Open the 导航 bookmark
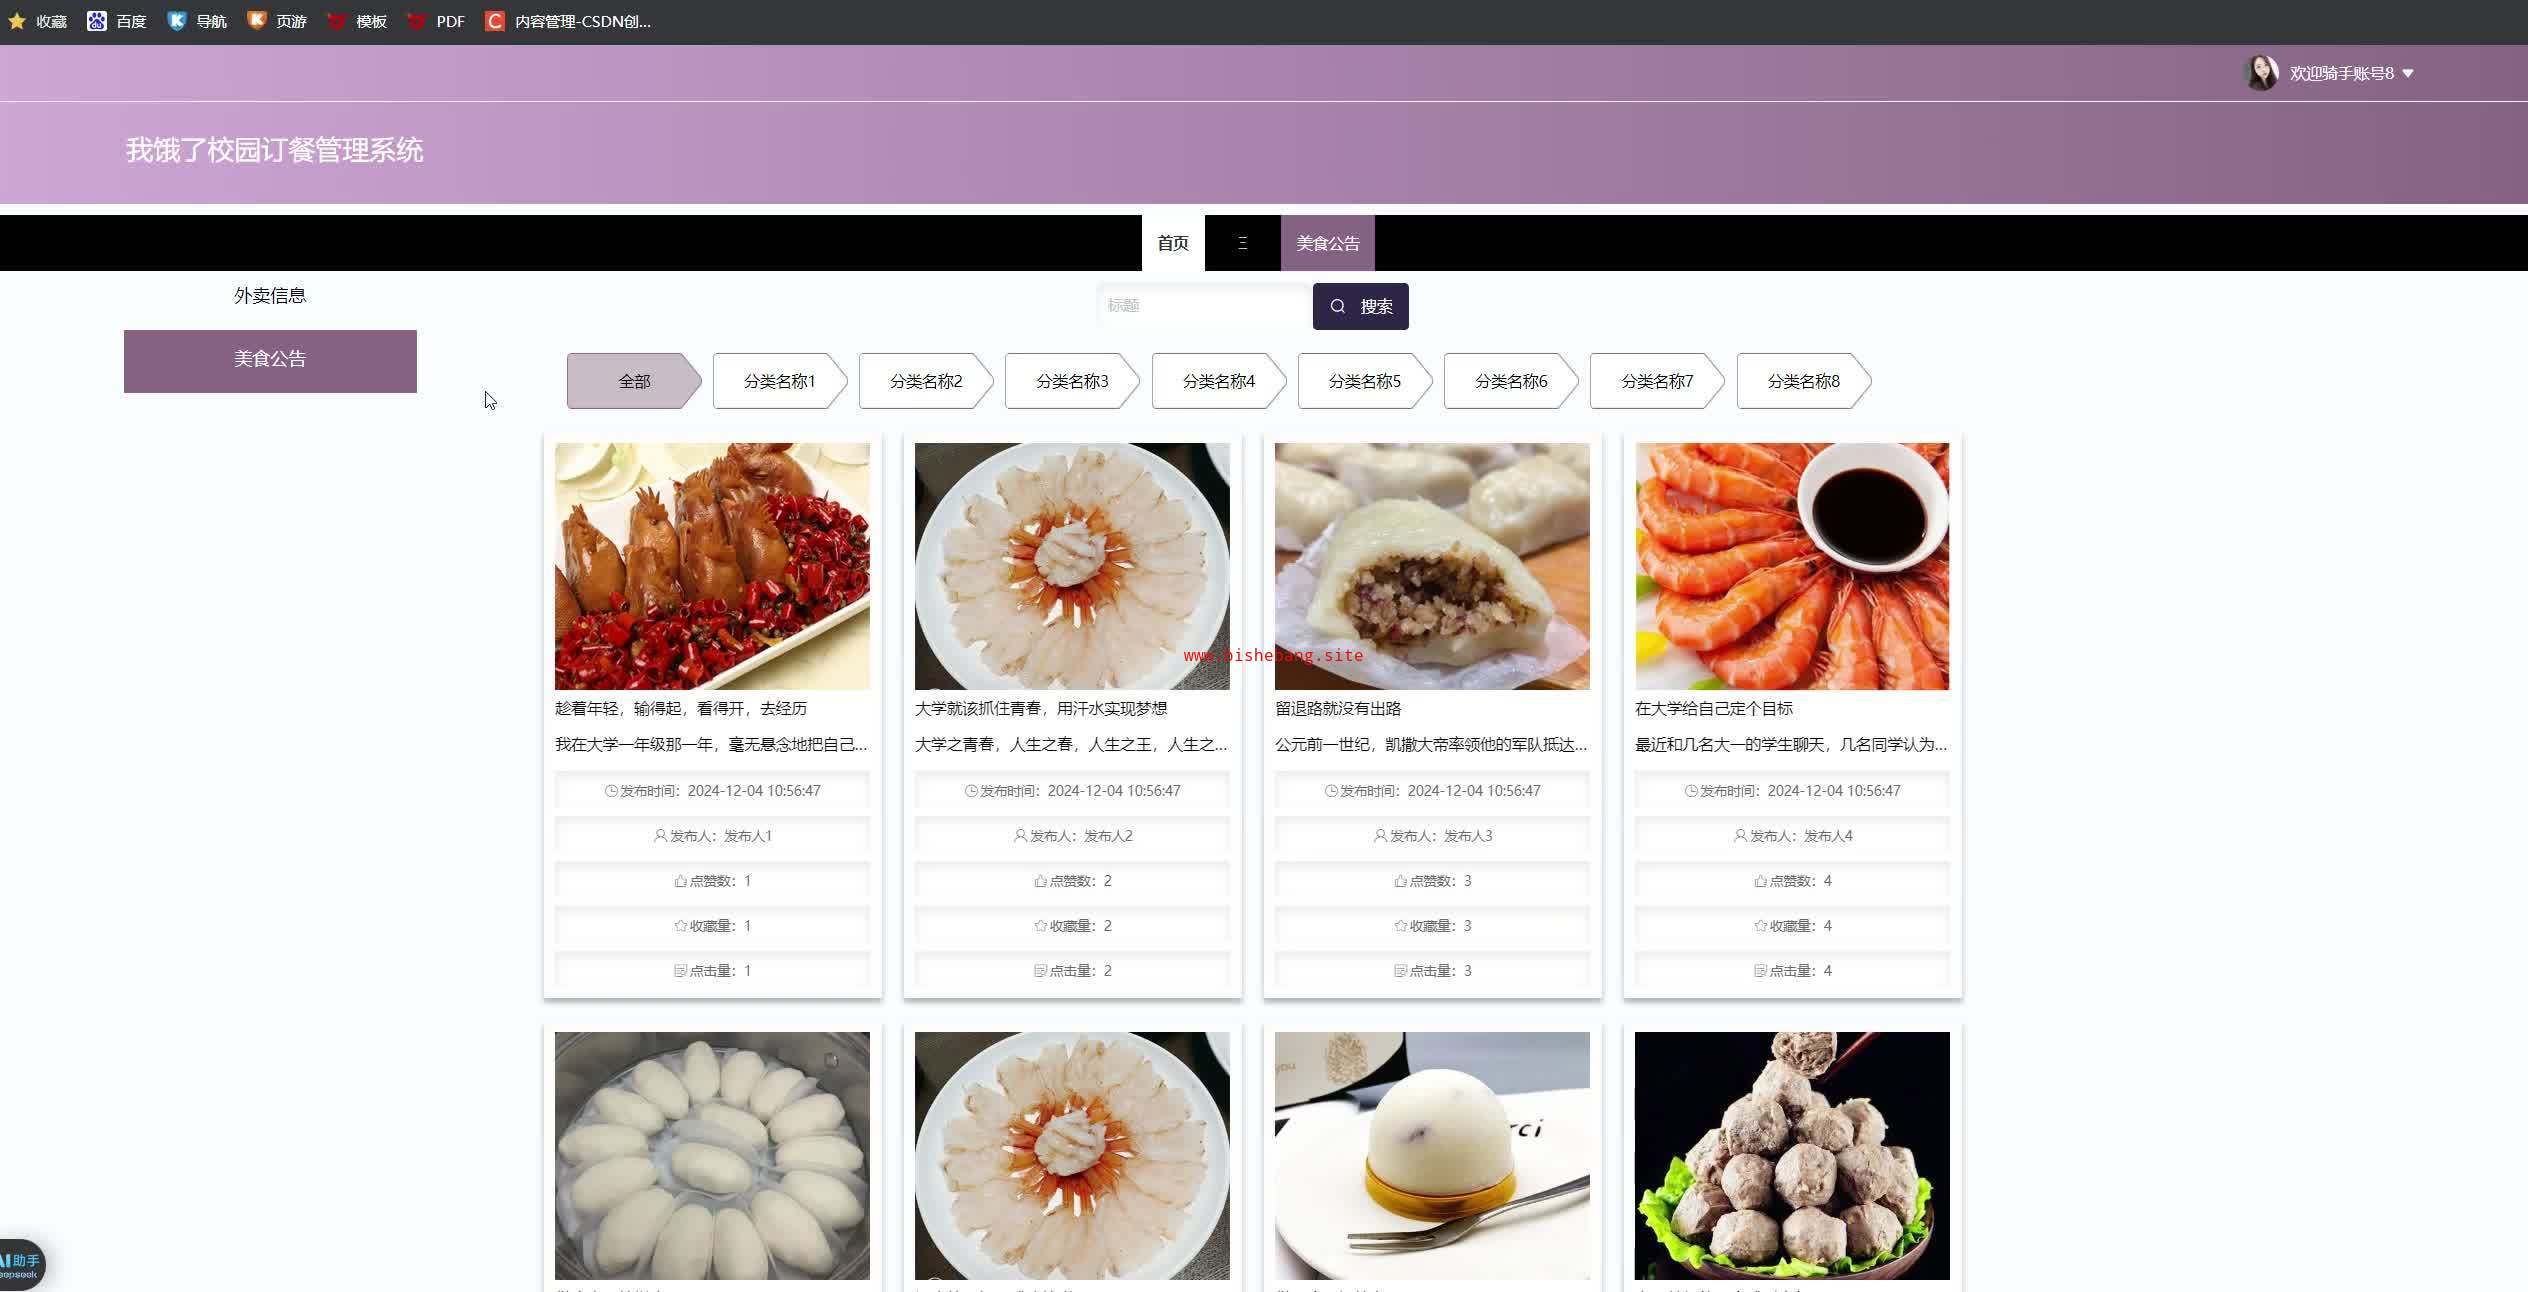This screenshot has width=2528, height=1292. tap(198, 21)
